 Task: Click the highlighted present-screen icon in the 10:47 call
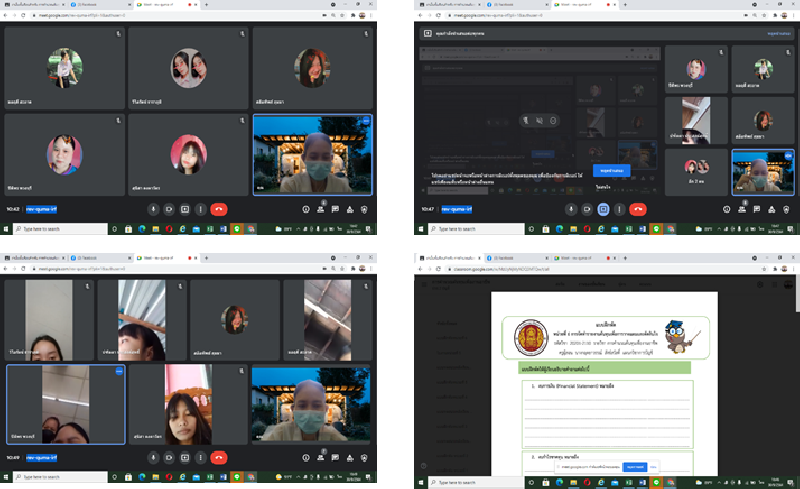[604, 209]
